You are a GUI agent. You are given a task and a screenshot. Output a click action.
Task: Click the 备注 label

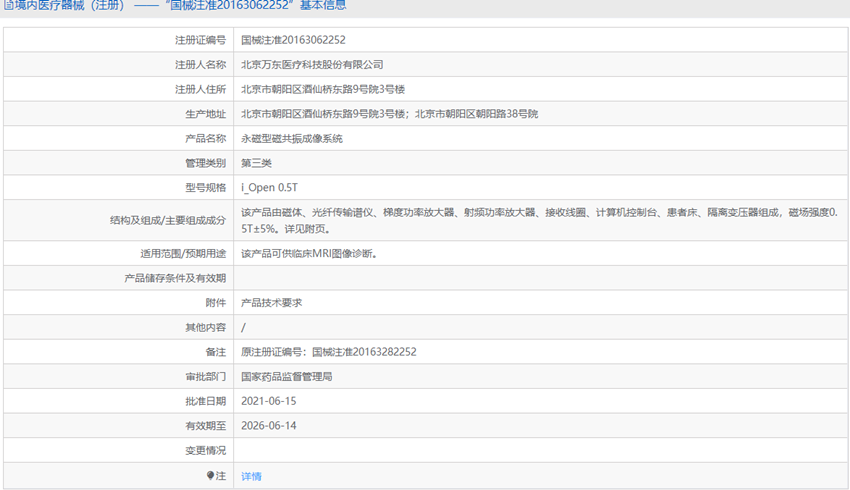(216, 352)
